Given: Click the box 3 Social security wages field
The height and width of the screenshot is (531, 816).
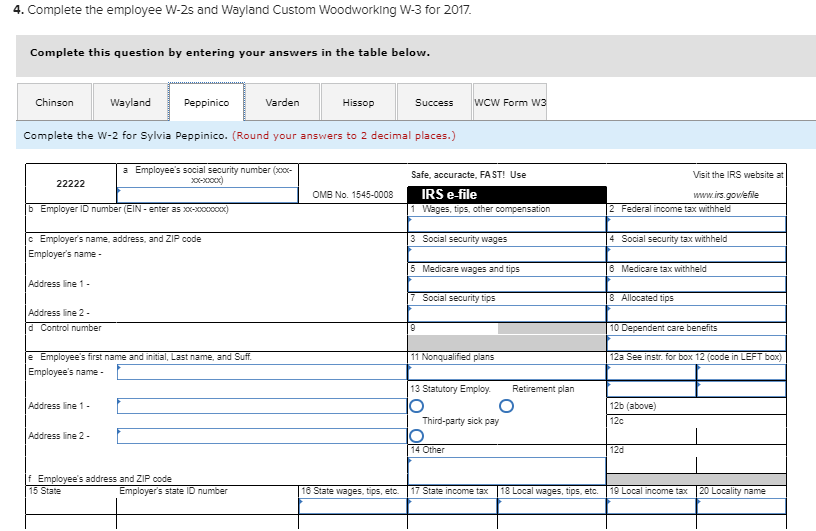Looking at the screenshot, I should (x=507, y=254).
